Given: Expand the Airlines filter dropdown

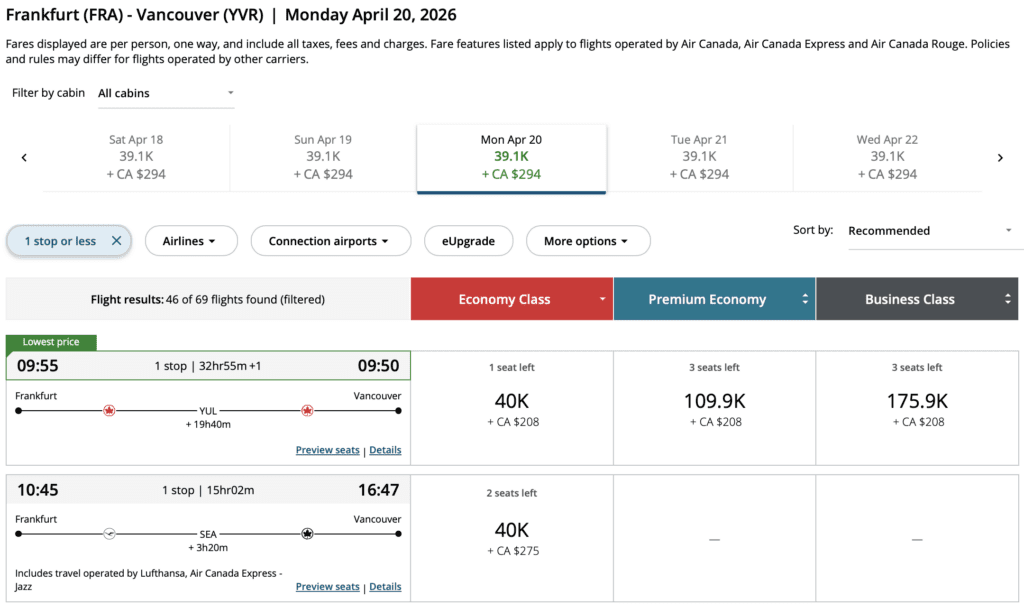Looking at the screenshot, I should (192, 241).
